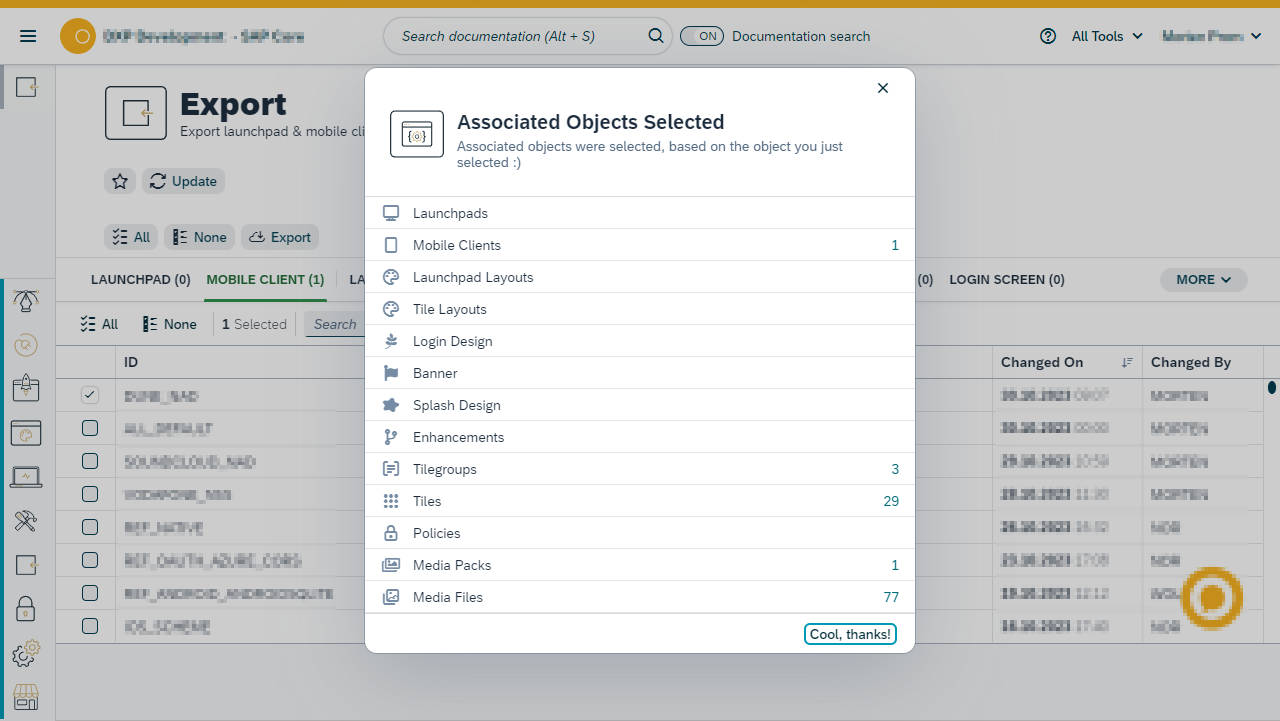Uncheck the first selected row checkbox

click(x=90, y=396)
